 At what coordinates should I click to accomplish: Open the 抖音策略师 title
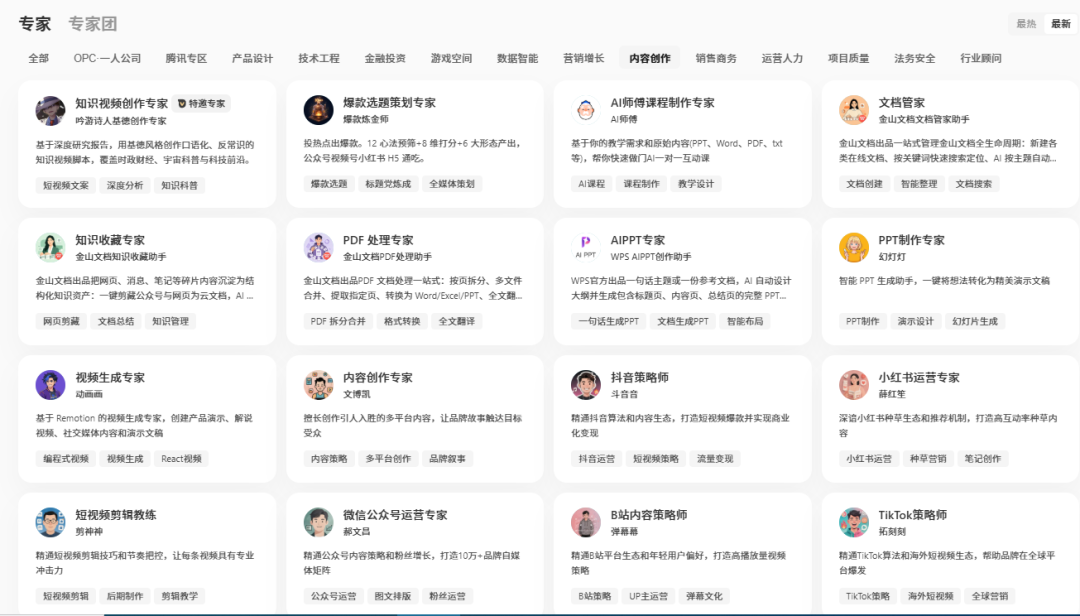click(639, 377)
